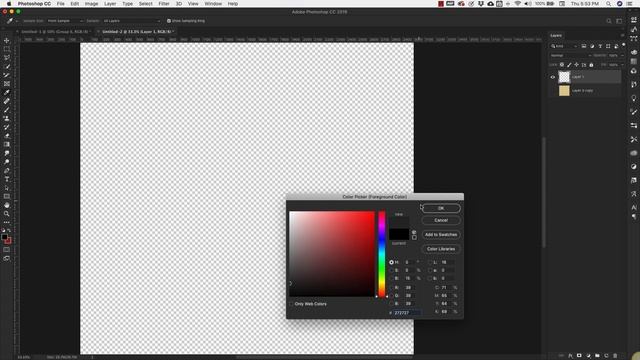
Task: Click Add to Swatches button
Action: [441, 235]
